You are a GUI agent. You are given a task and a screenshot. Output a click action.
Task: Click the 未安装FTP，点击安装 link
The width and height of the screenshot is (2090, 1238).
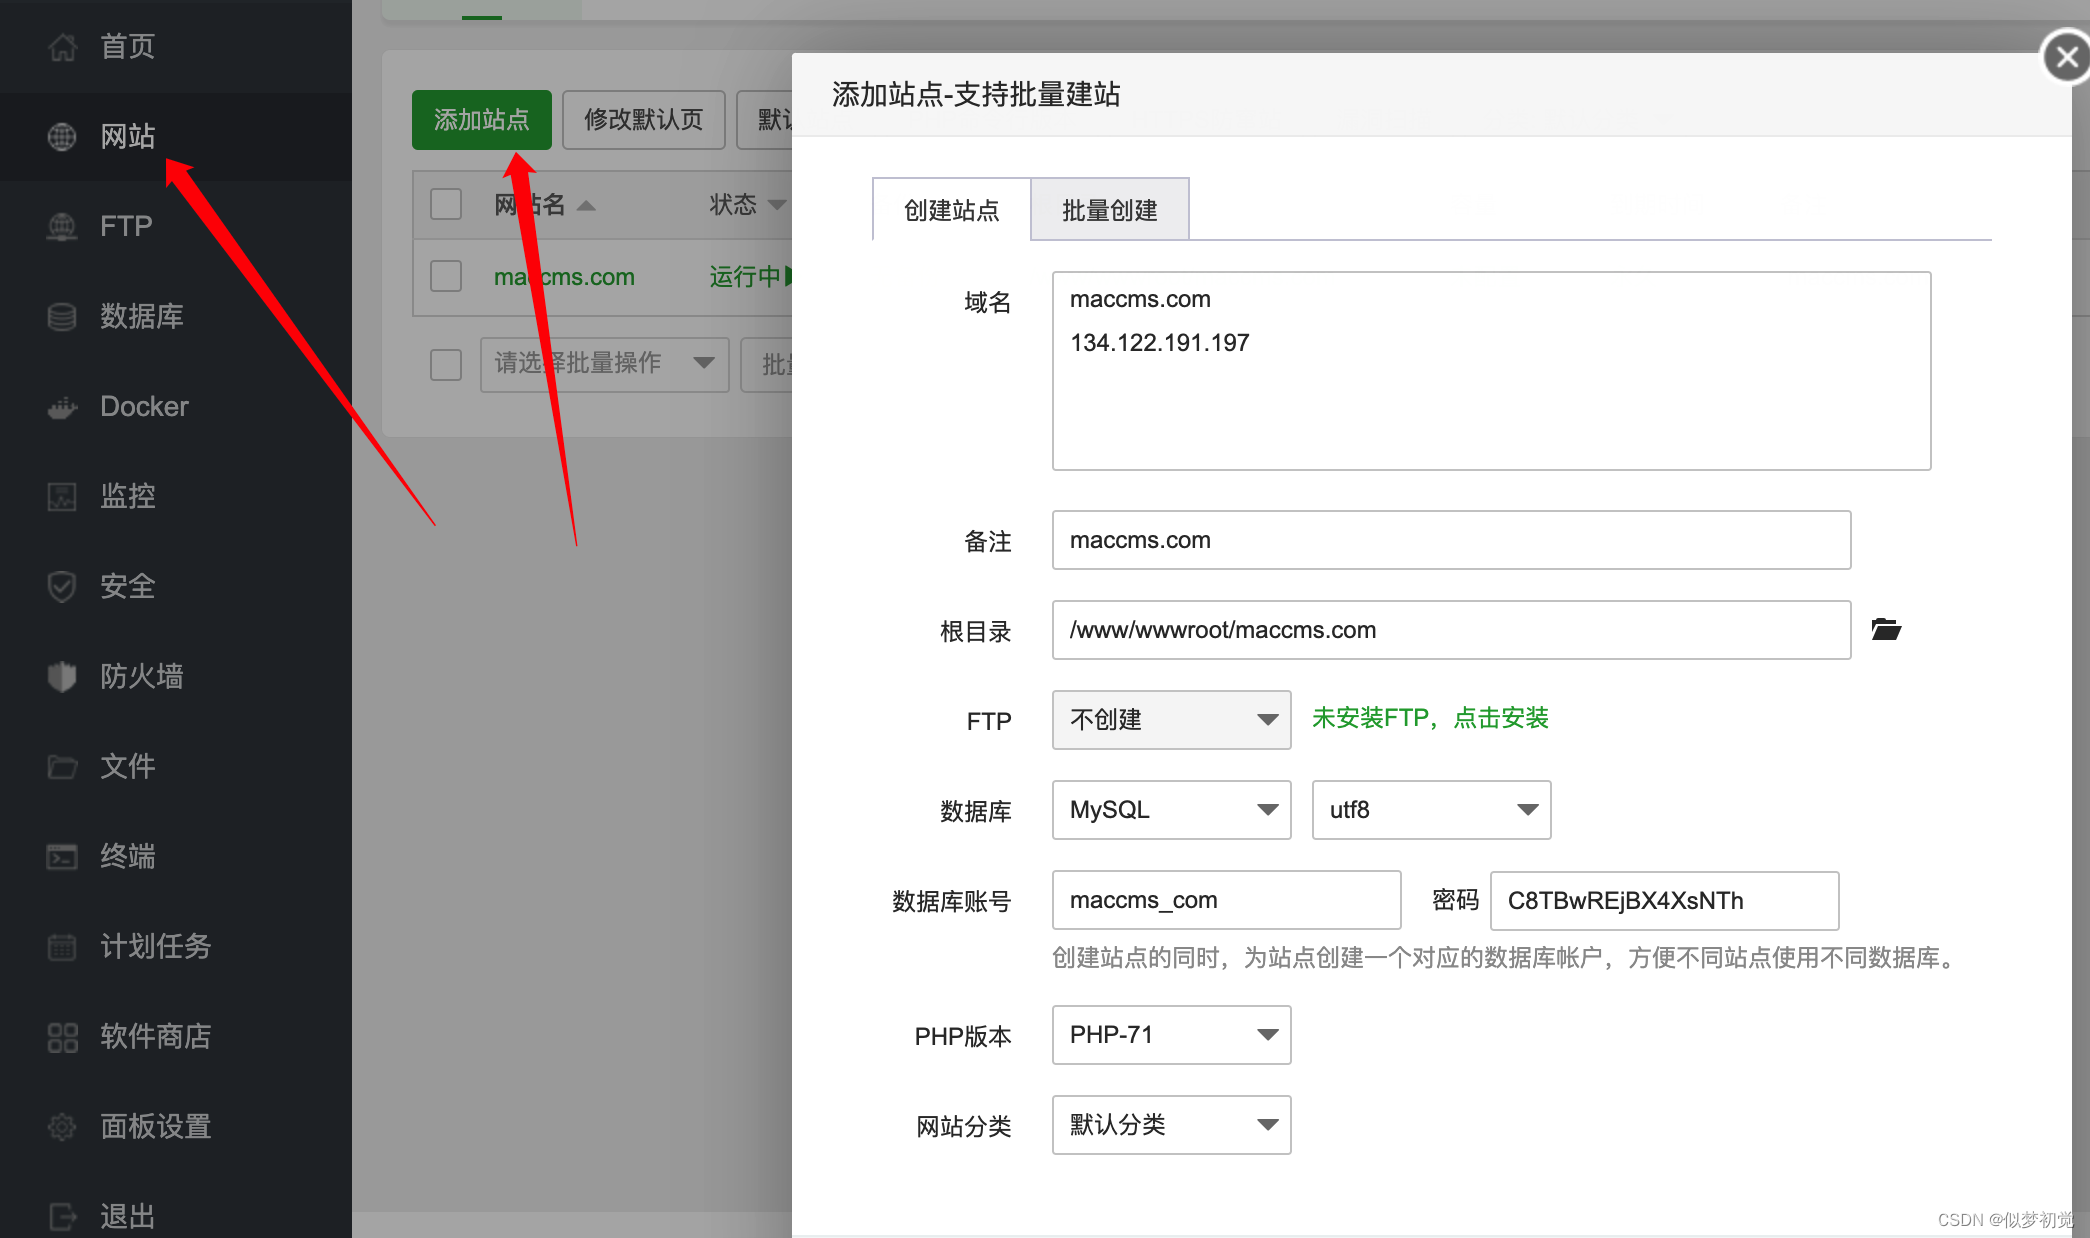[1430, 718]
